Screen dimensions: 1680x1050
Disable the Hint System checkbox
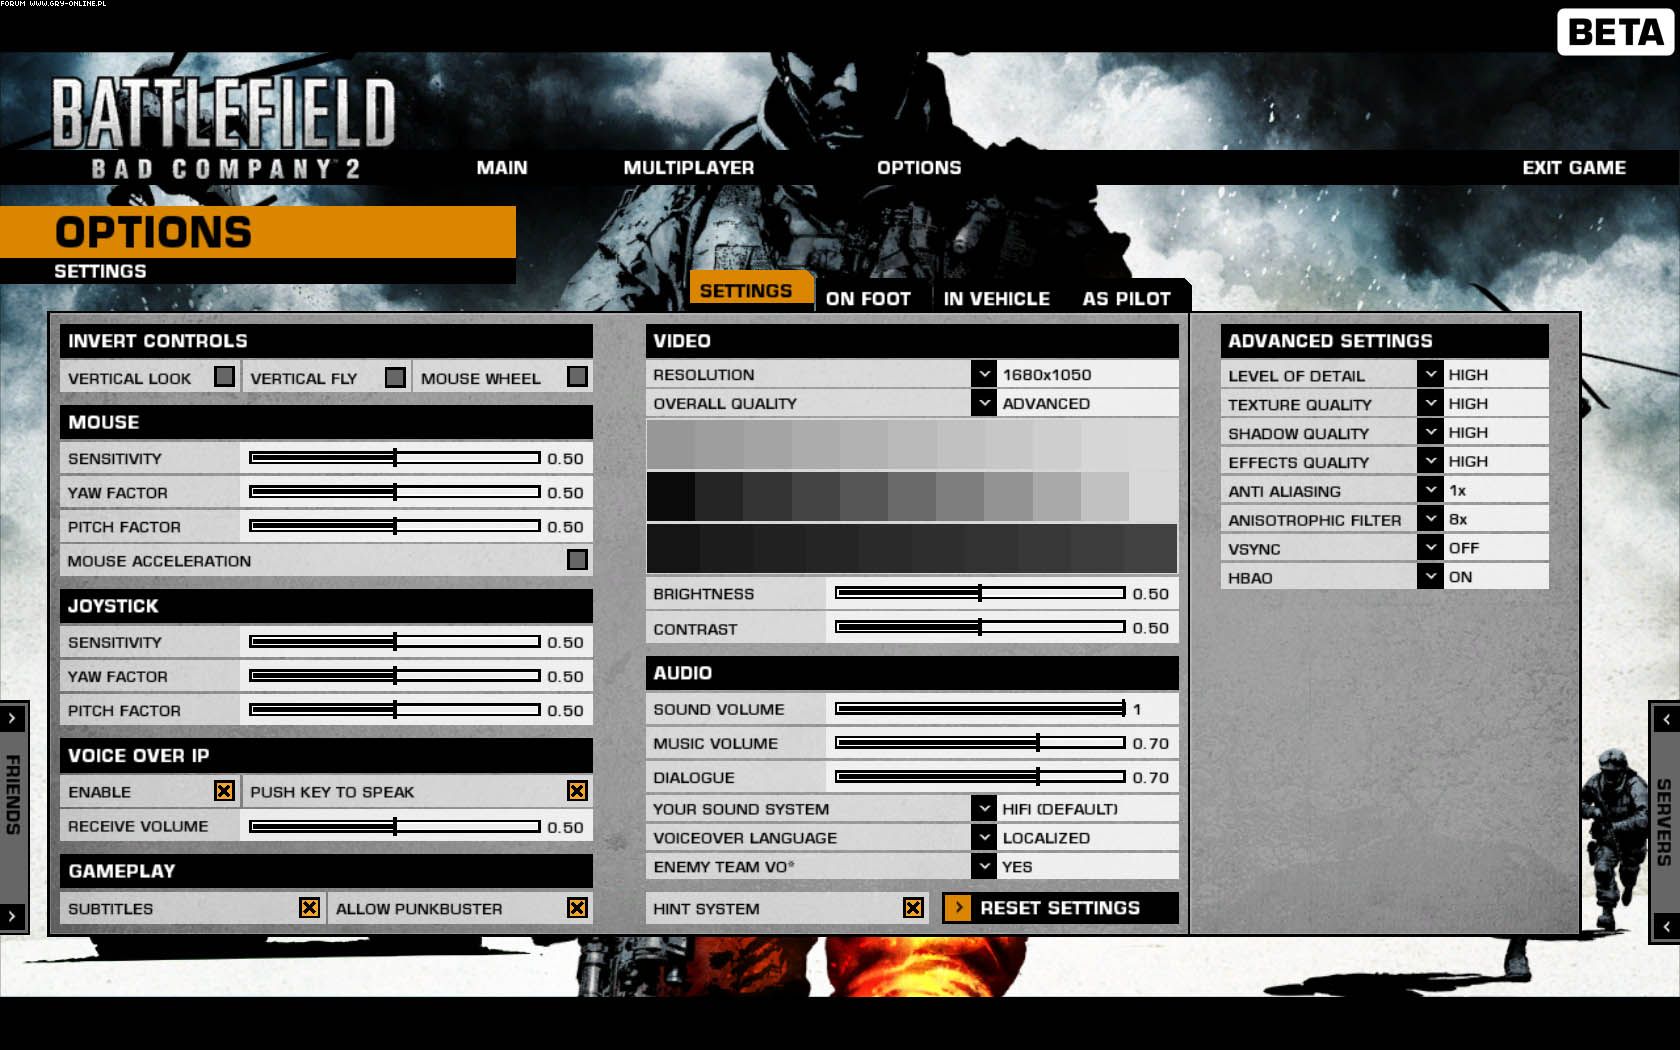tap(913, 908)
